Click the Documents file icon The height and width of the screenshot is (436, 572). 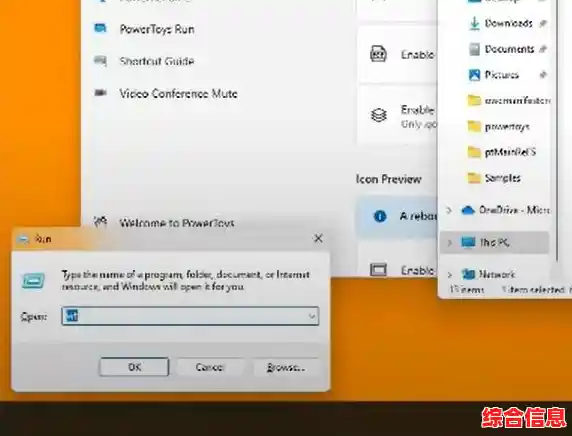[x=474, y=49]
